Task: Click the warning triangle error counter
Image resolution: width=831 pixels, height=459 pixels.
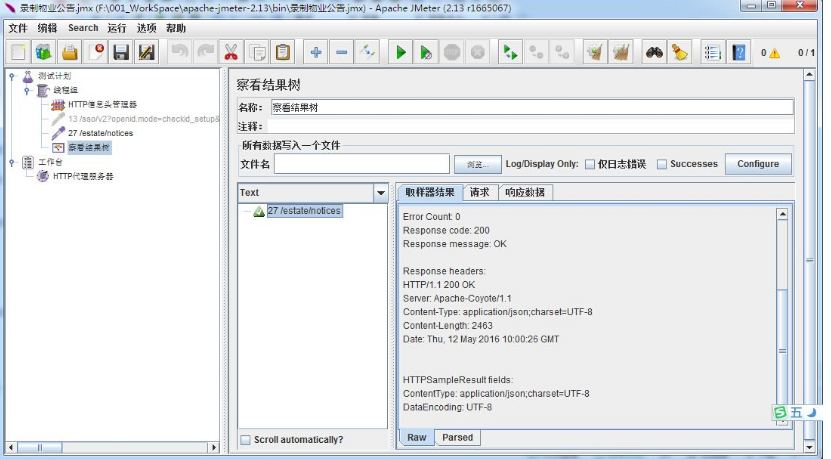Action: [x=774, y=53]
